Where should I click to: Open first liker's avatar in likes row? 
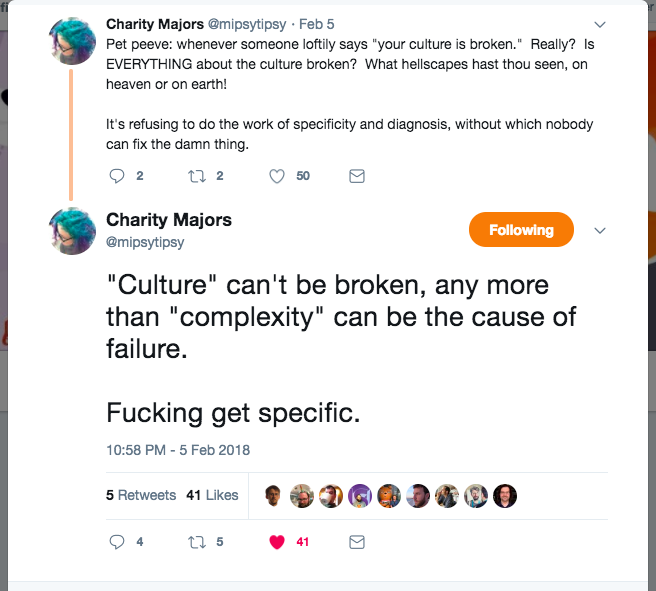[x=273, y=496]
